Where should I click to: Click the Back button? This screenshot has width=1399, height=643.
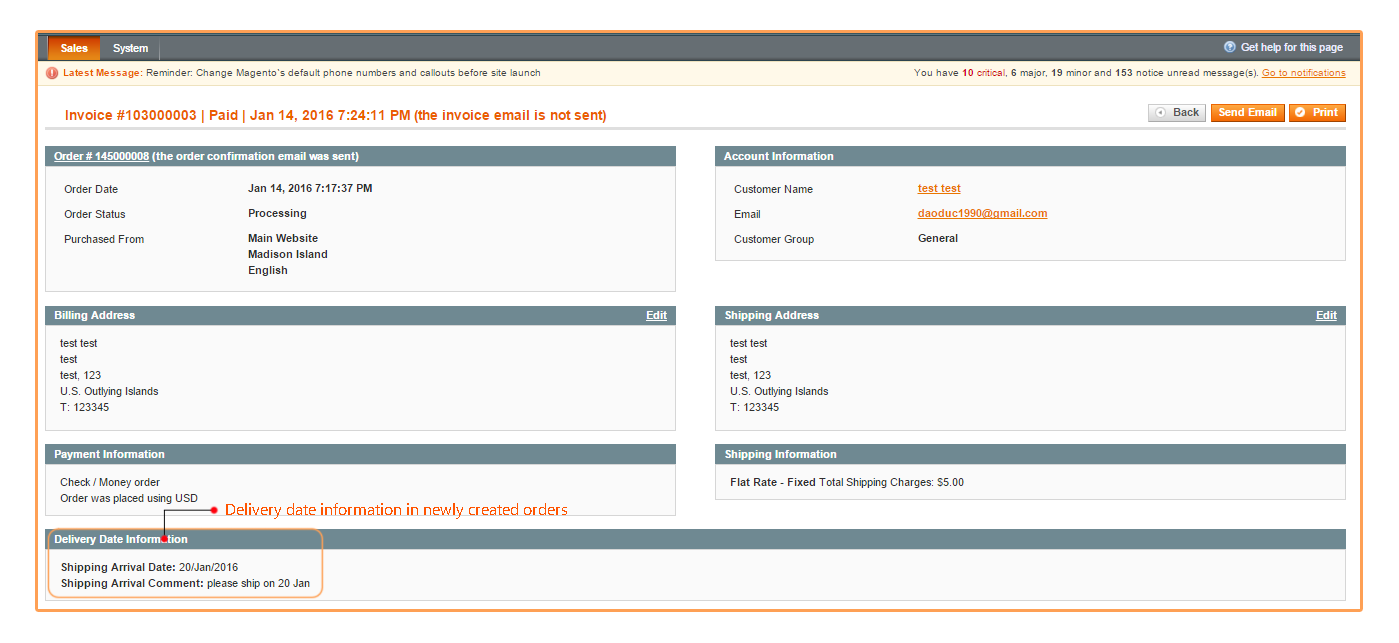(x=1176, y=112)
